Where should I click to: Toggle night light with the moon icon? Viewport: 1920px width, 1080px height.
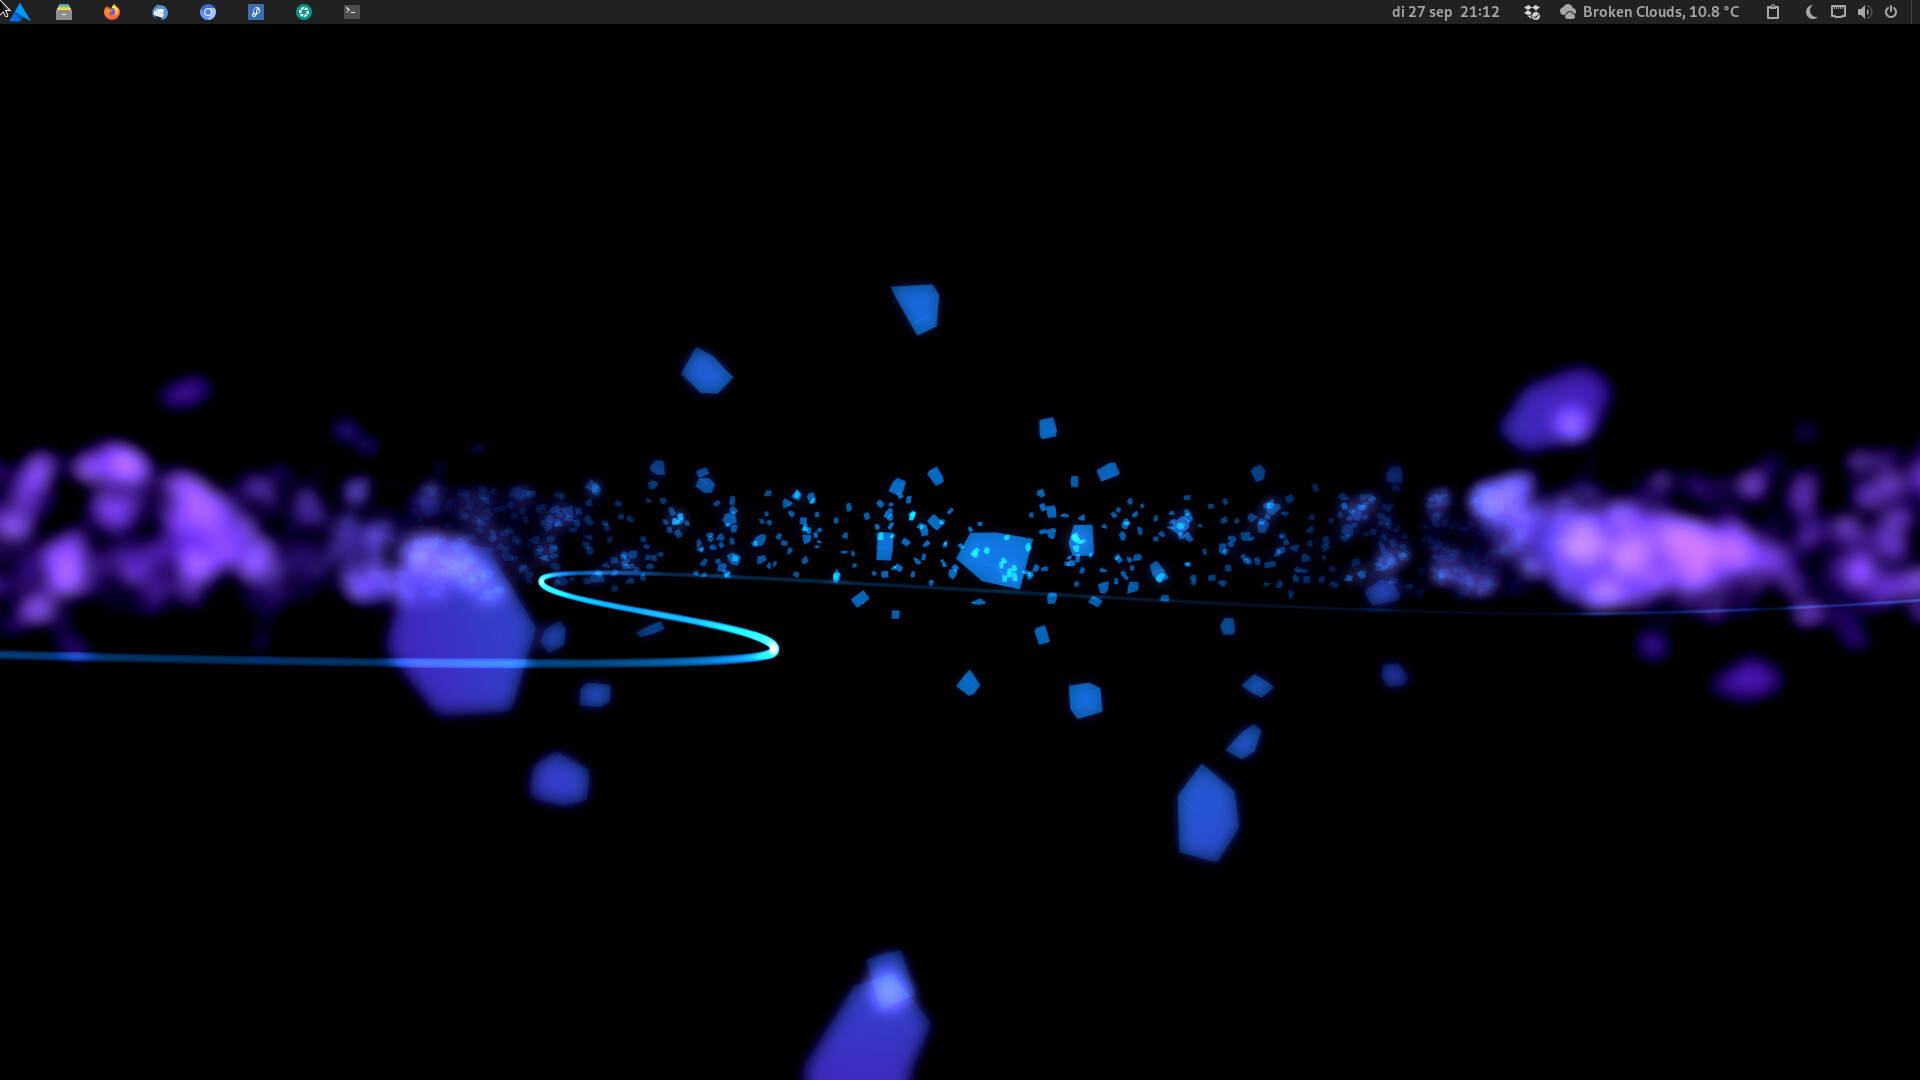(1811, 12)
